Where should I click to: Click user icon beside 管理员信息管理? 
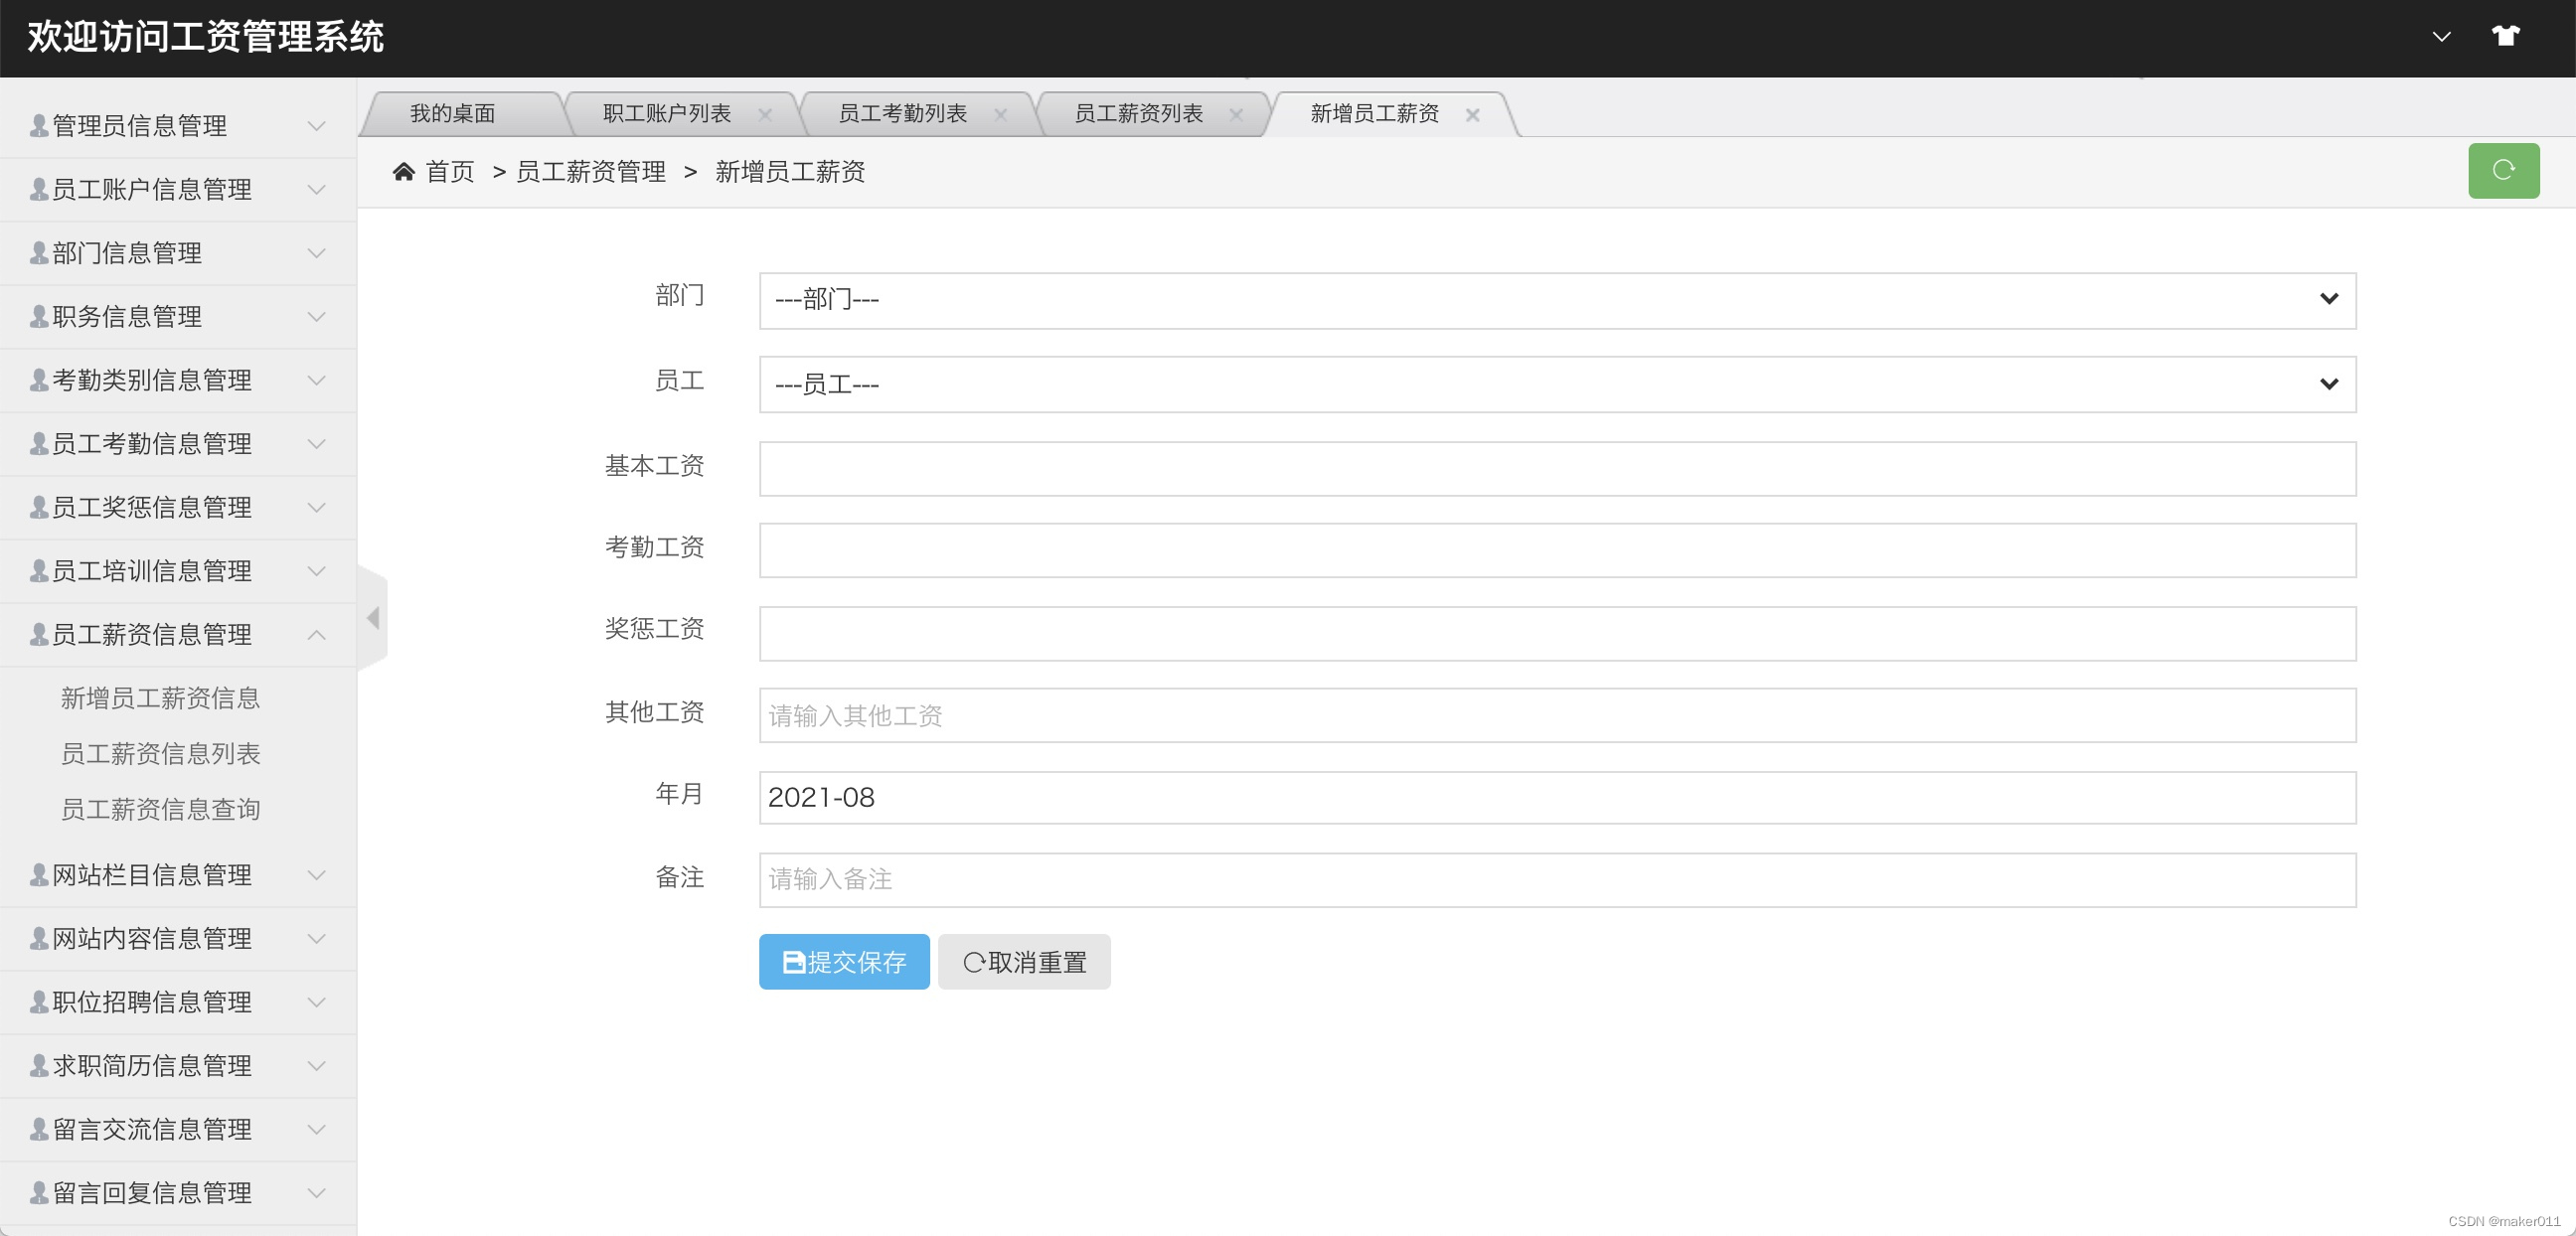pyautogui.click(x=39, y=126)
